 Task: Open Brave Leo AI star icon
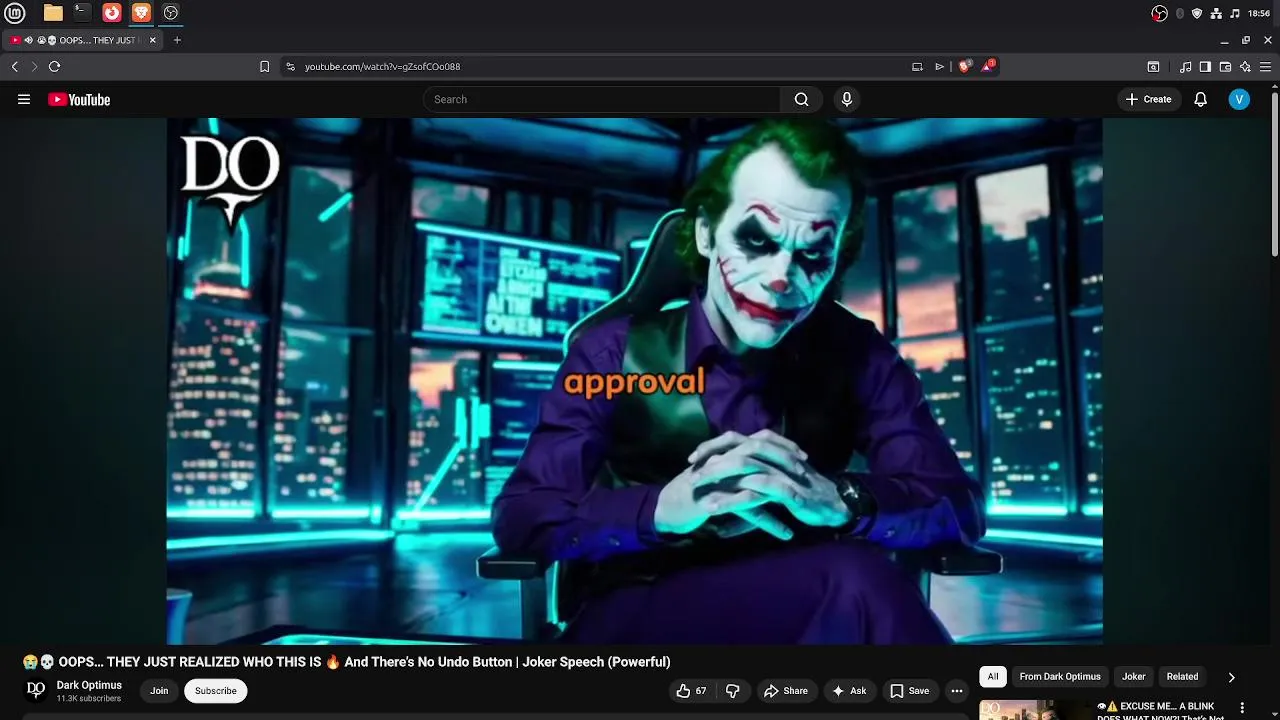pyautogui.click(x=1245, y=67)
